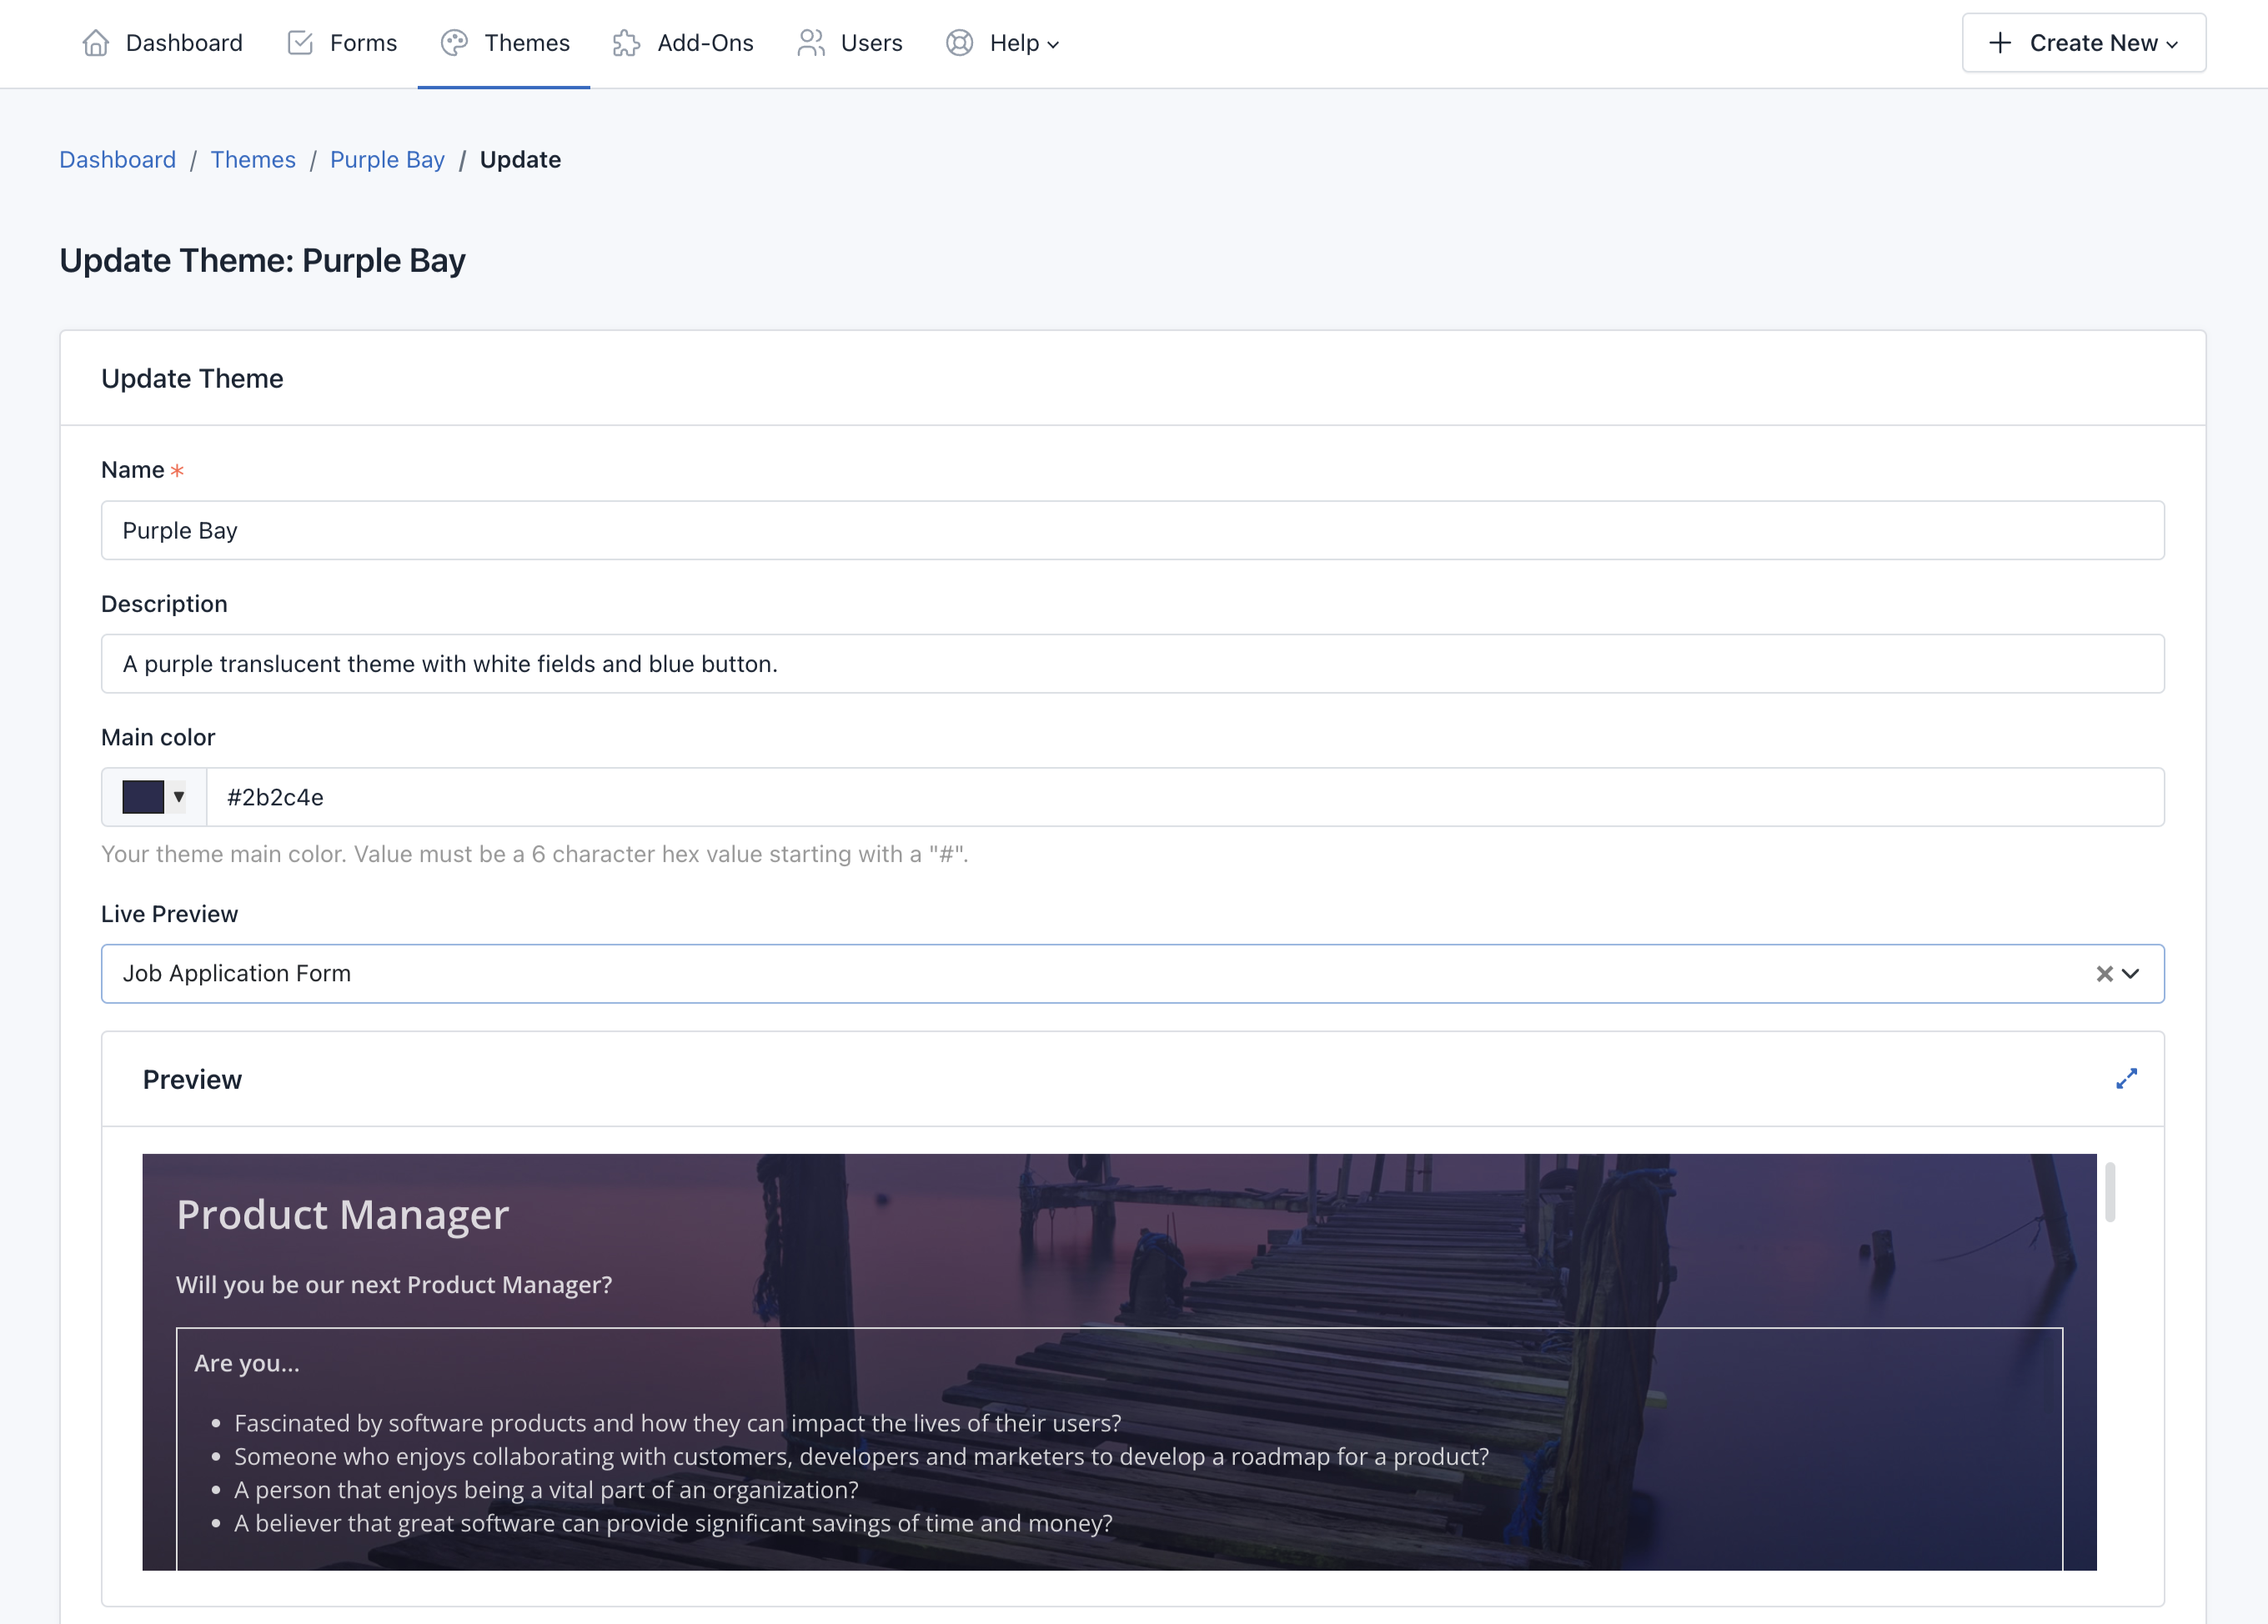Click the Add-Ons puzzle piece icon
Image resolution: width=2268 pixels, height=1624 pixels.
click(626, 43)
